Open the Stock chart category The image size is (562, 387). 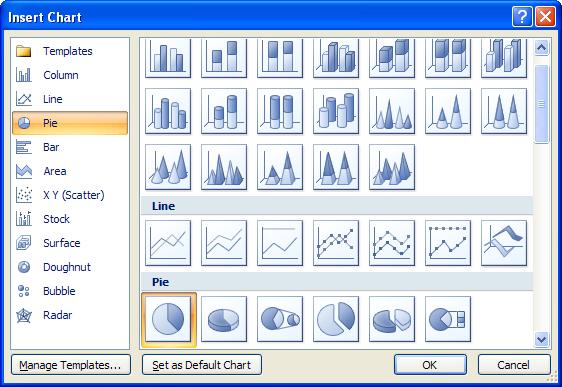click(x=70, y=219)
